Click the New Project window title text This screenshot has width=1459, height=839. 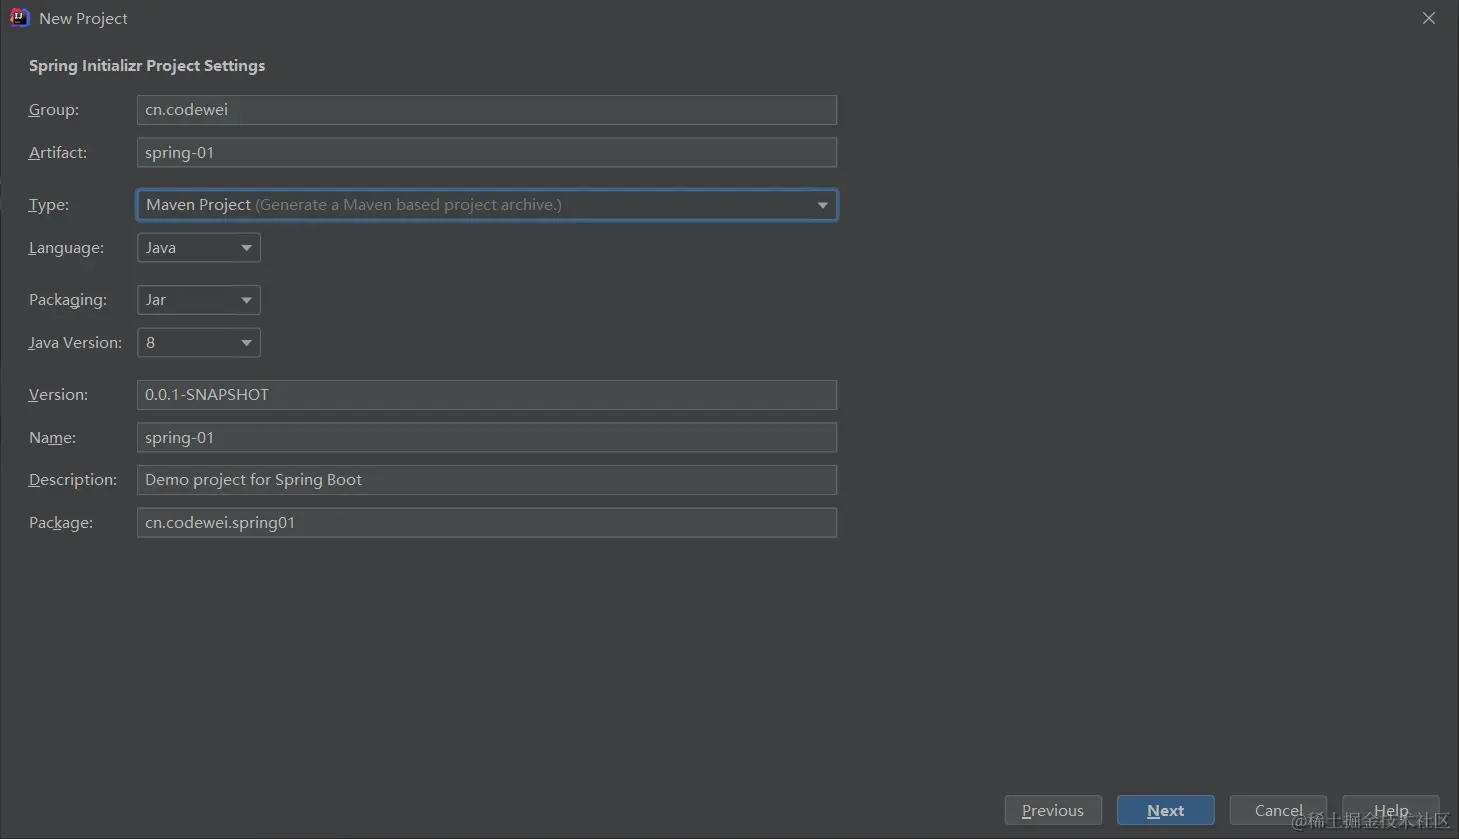[x=83, y=19]
